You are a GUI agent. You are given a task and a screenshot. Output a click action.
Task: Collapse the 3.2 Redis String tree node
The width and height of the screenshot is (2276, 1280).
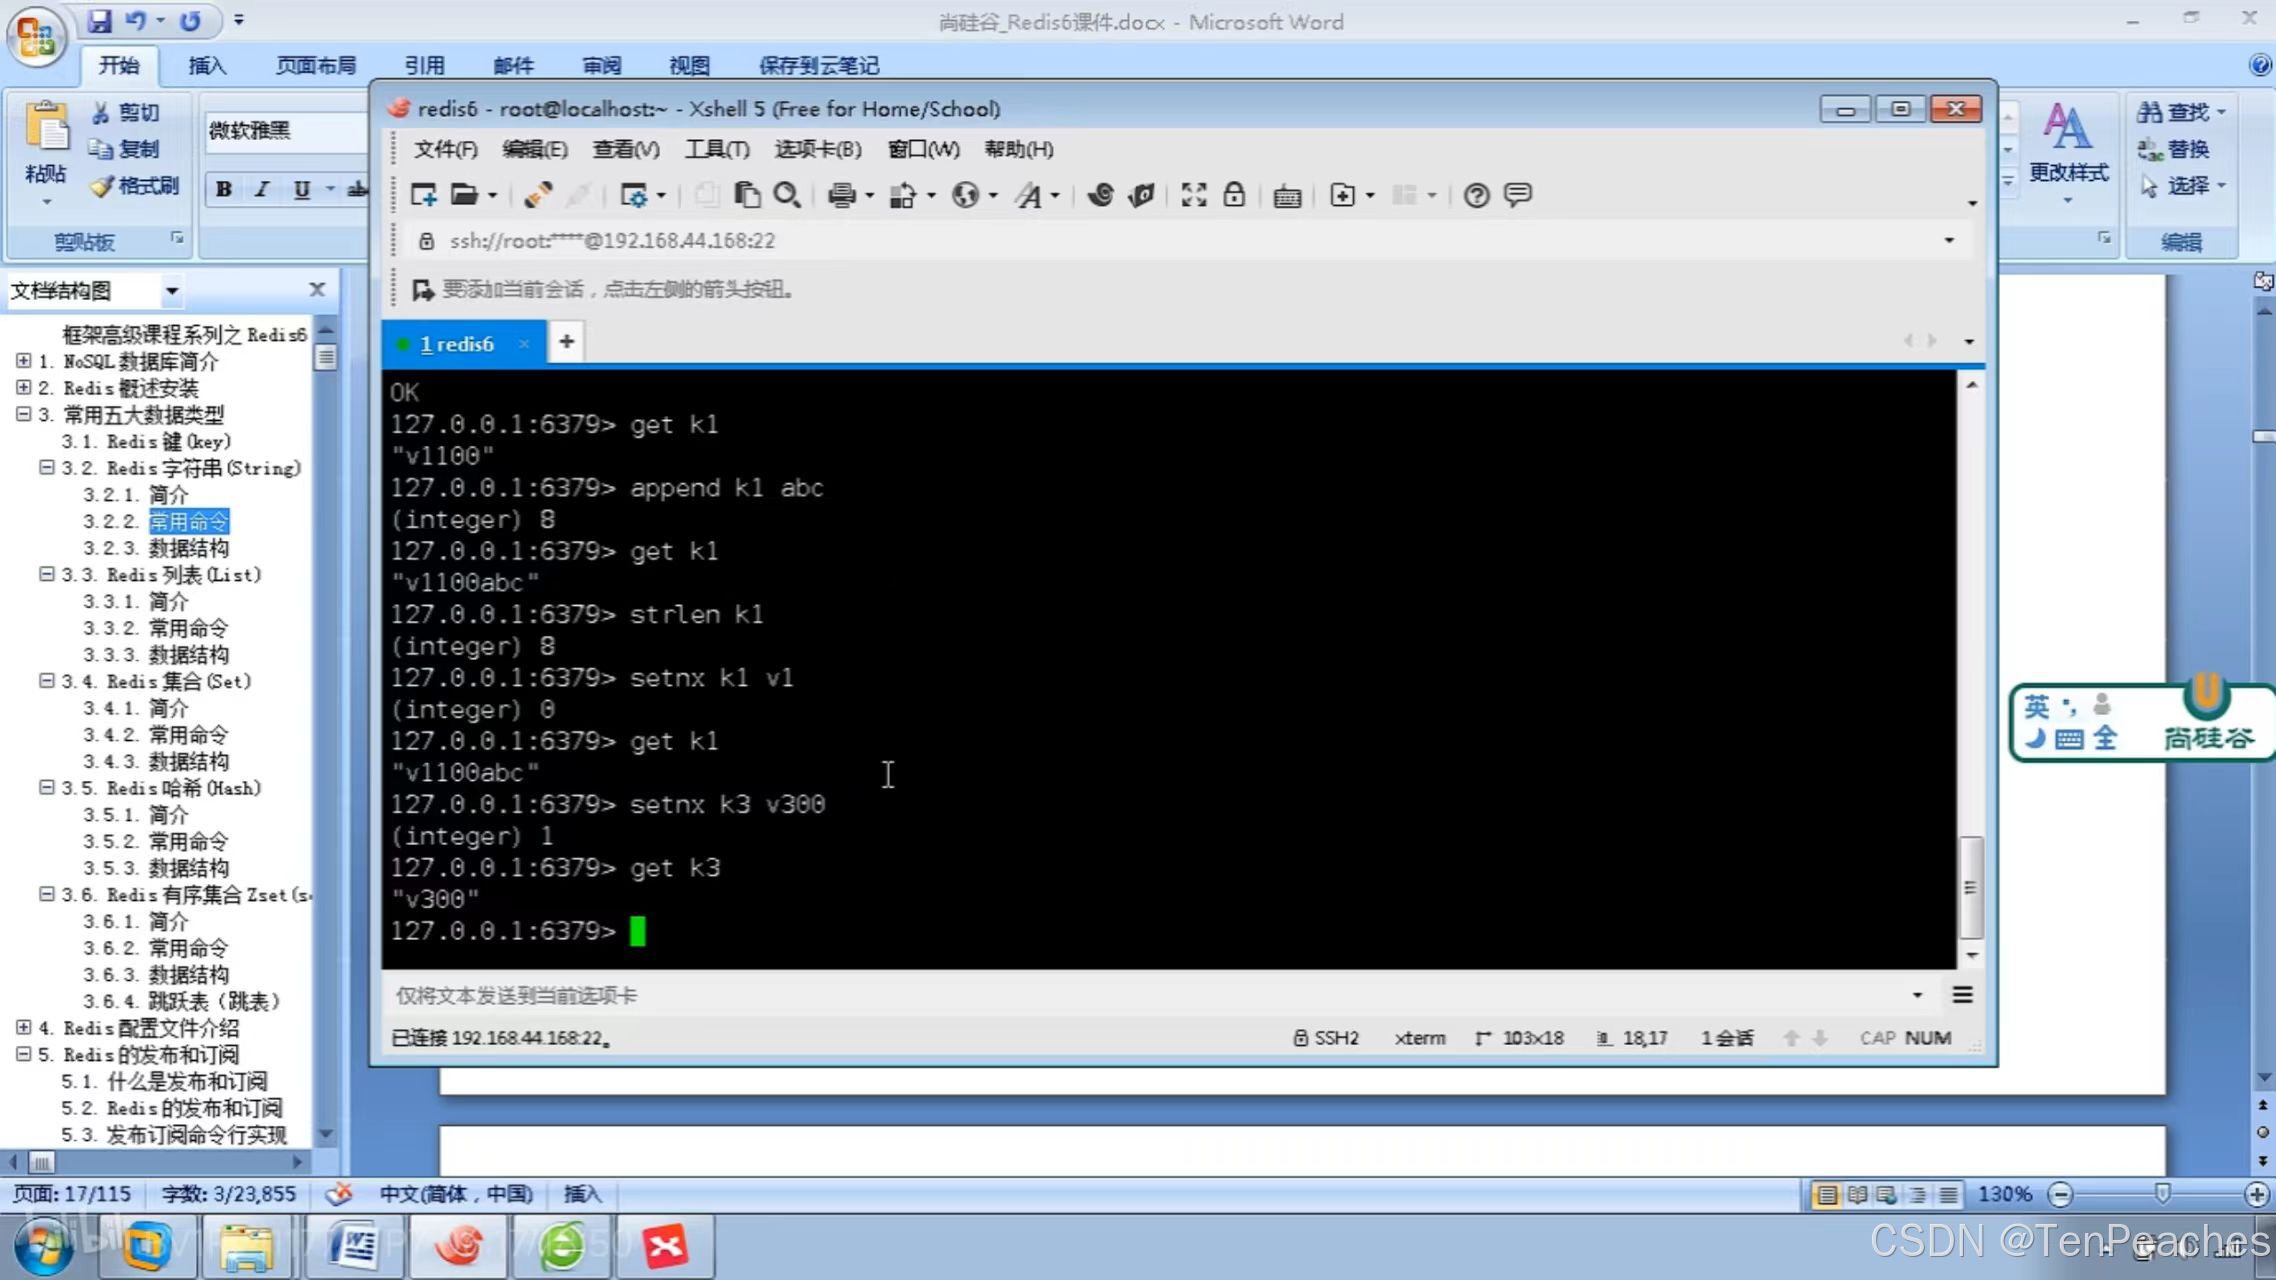[x=46, y=467]
